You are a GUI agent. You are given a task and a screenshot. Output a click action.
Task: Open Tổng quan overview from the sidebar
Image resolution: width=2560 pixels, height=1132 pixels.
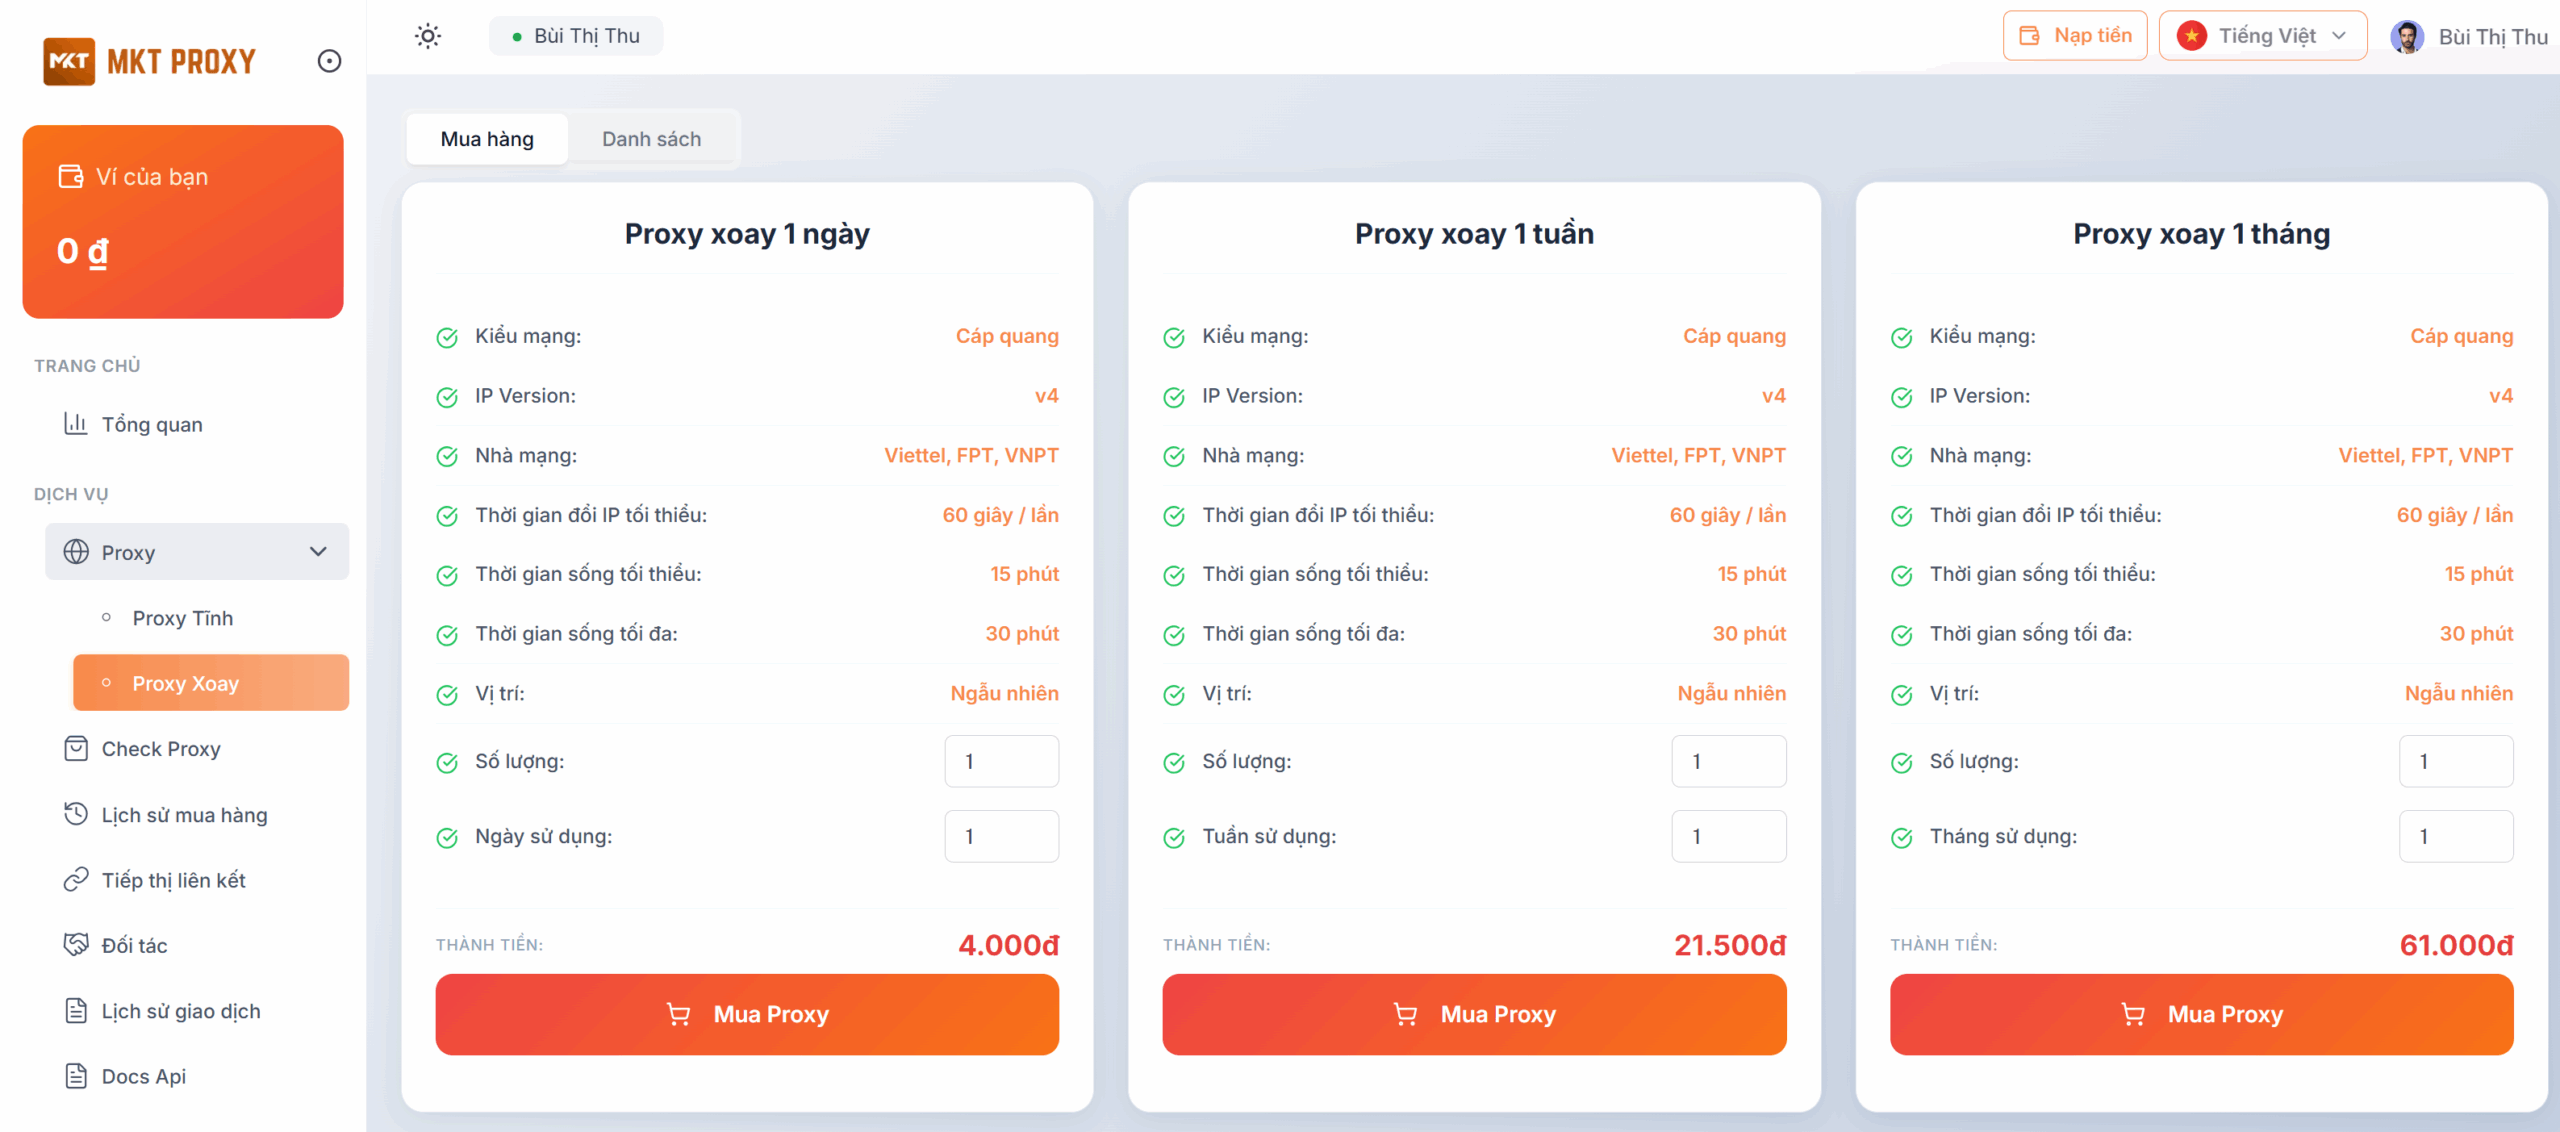(151, 425)
